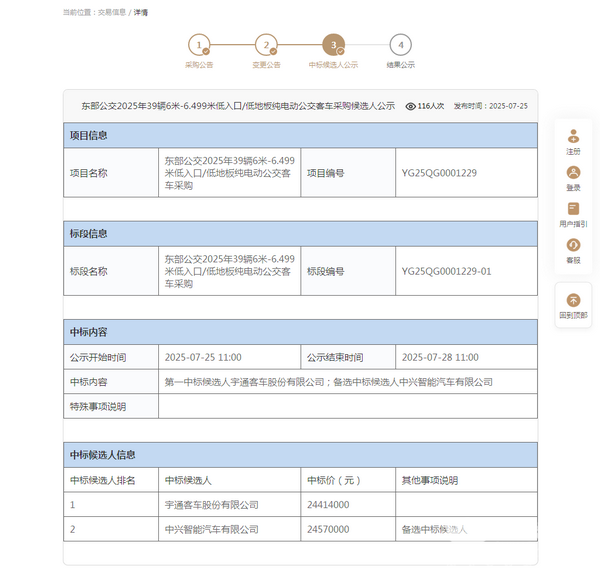The image size is (600, 575).
Task: Click the 客服 customer service icon
Action: point(573,244)
